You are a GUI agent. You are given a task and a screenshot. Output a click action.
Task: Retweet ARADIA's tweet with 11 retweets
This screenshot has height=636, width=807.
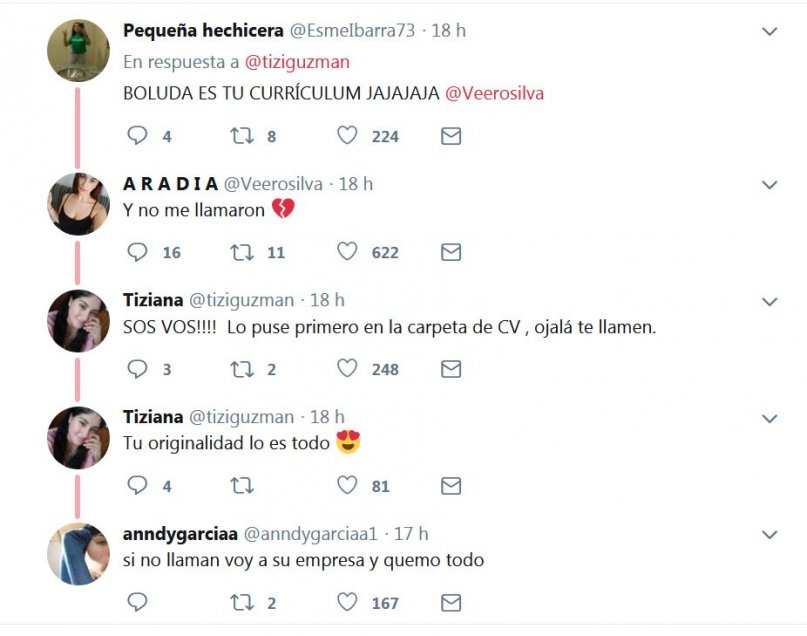[242, 252]
